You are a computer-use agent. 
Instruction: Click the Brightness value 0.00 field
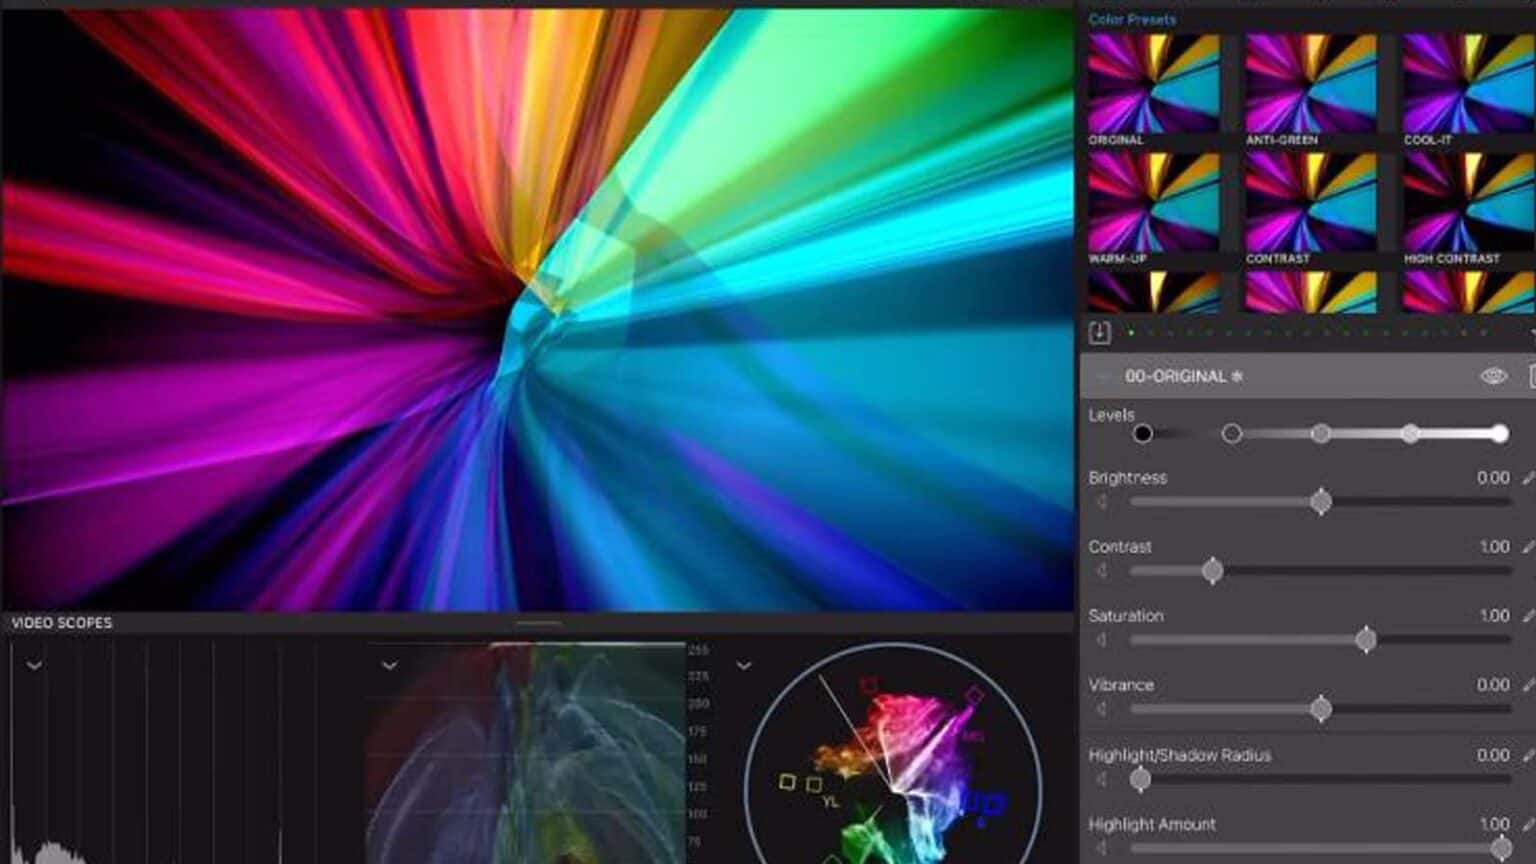tap(1493, 478)
